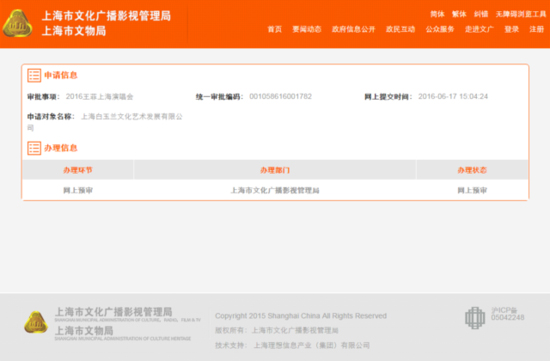This screenshot has height=361, width=550.
Task: Open the 首页 menu item
Action: 275,29
